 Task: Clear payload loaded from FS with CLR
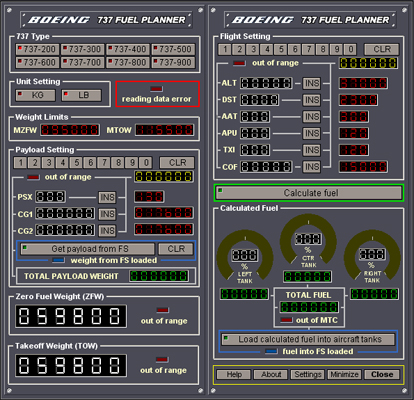click(x=176, y=249)
